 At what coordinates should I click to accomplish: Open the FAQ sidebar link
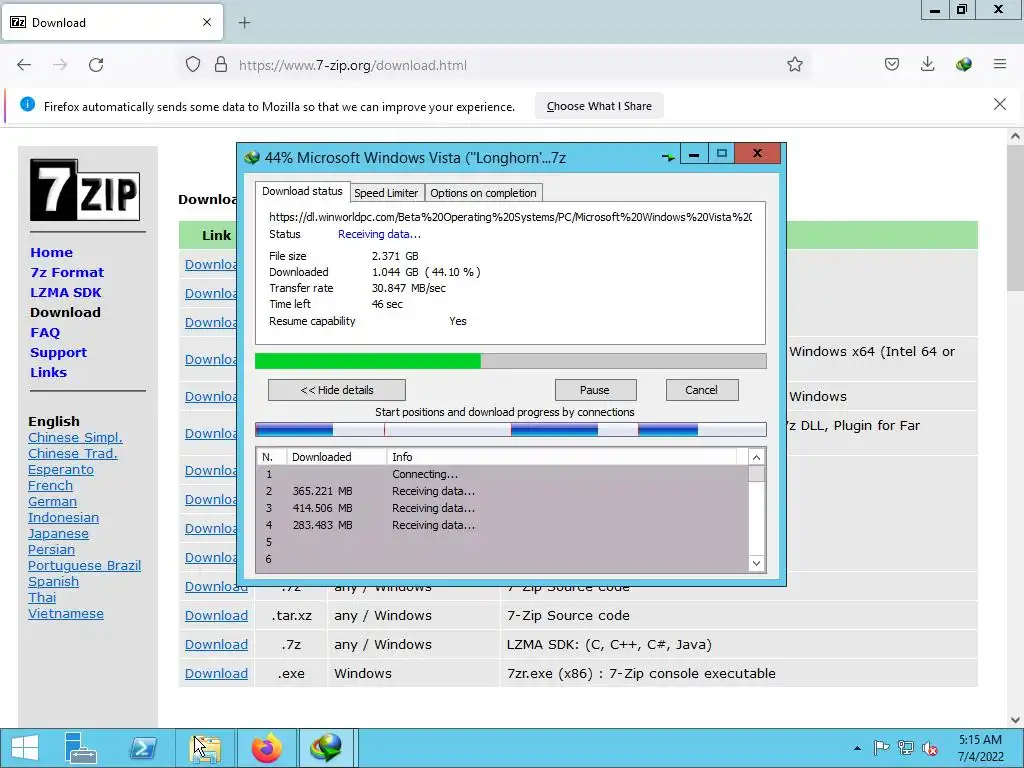(x=45, y=332)
